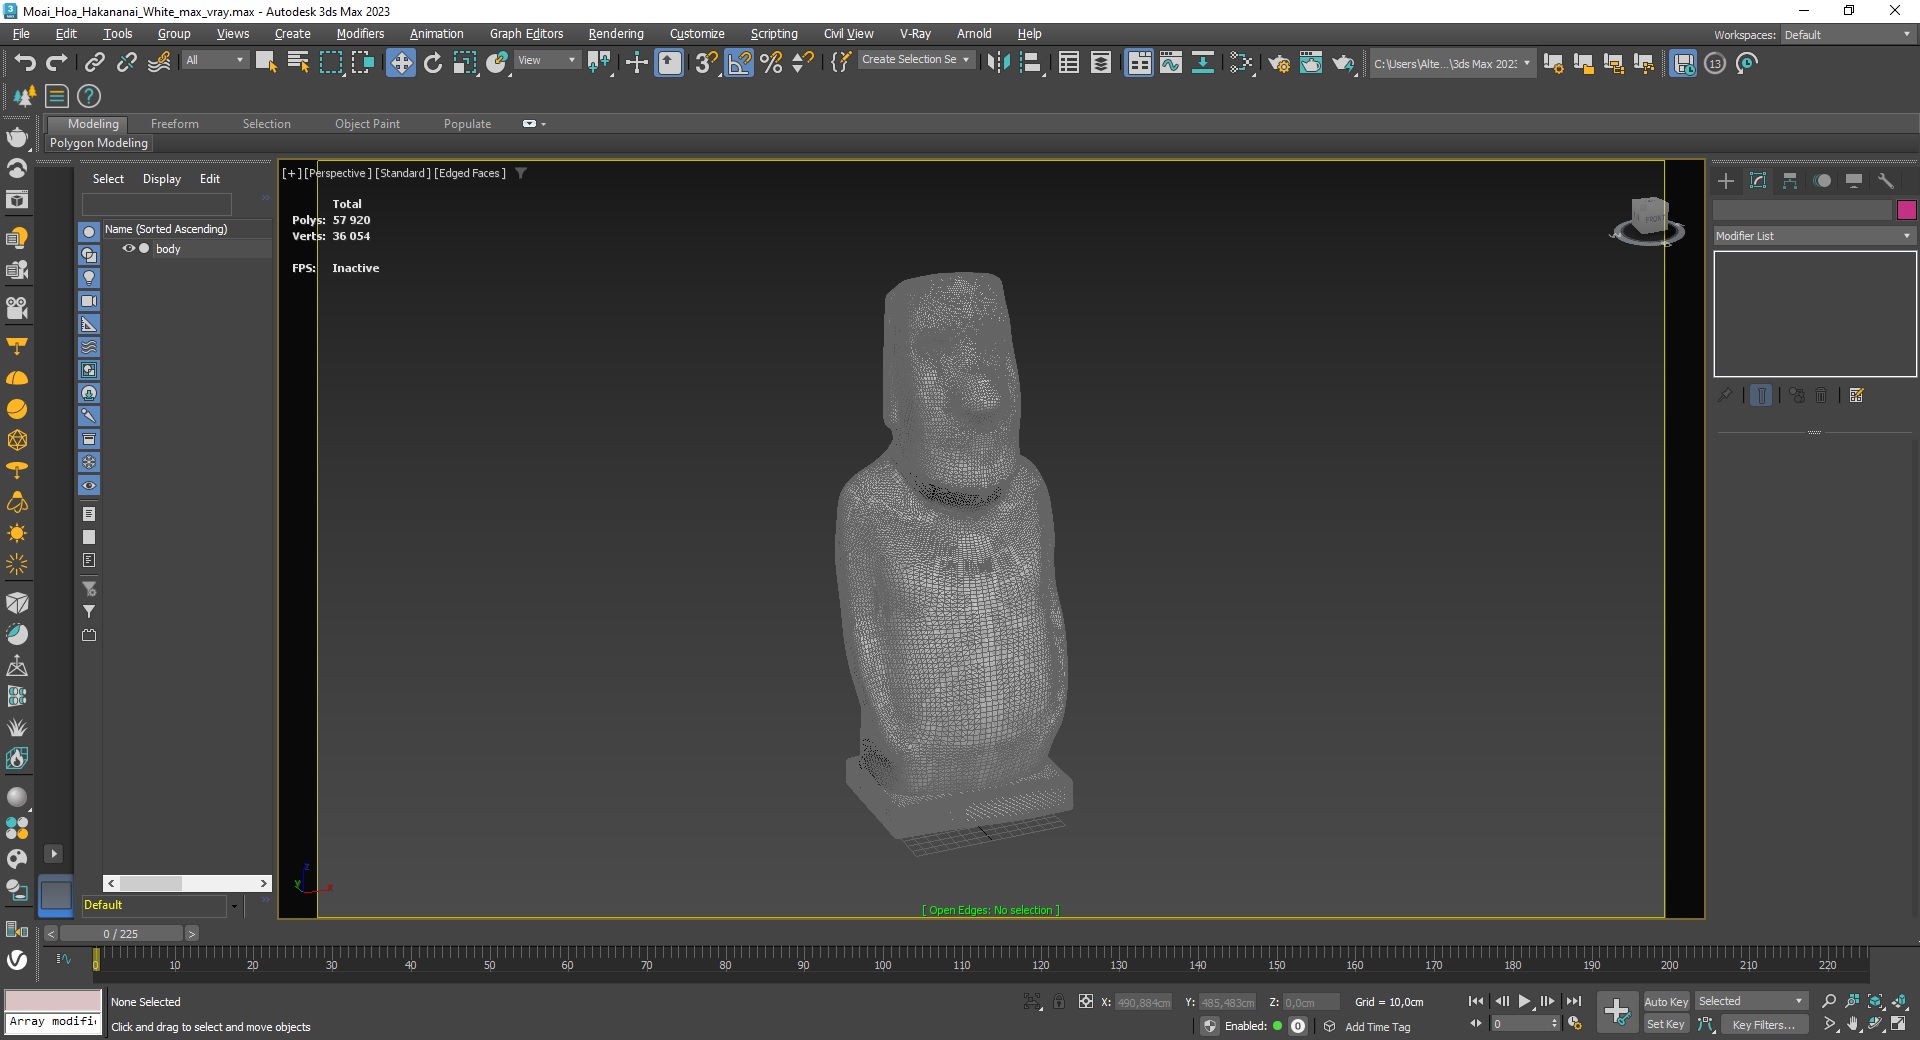Toggle the Percent Snap icon
1920x1040 pixels.
tap(771, 63)
